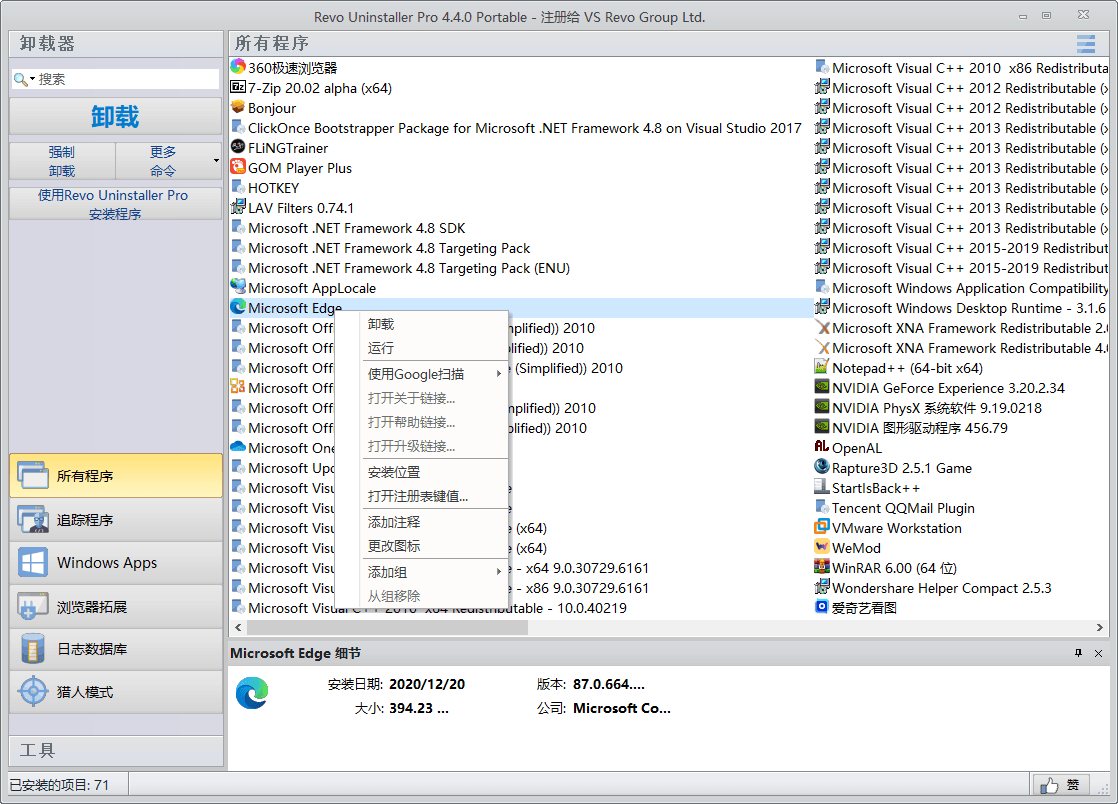Open the 日志数据库 logs database section
The image size is (1118, 804).
(115, 648)
